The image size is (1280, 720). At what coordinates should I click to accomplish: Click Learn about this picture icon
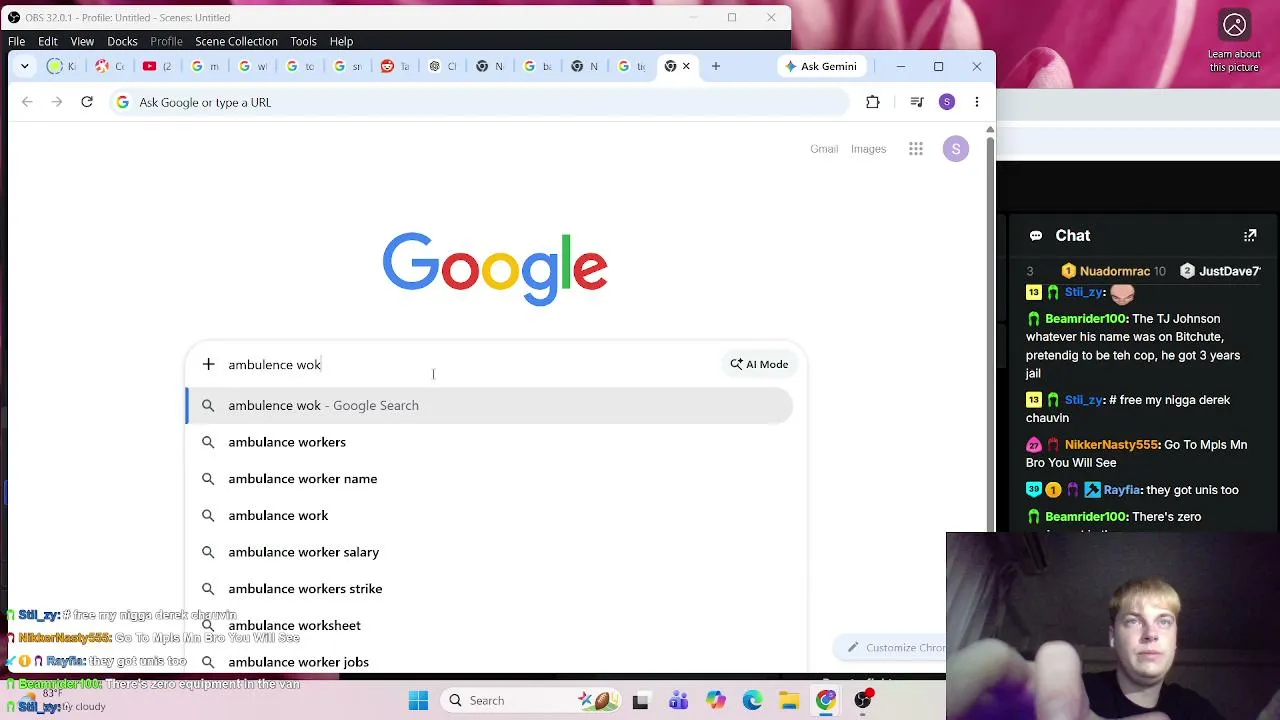click(x=1235, y=25)
